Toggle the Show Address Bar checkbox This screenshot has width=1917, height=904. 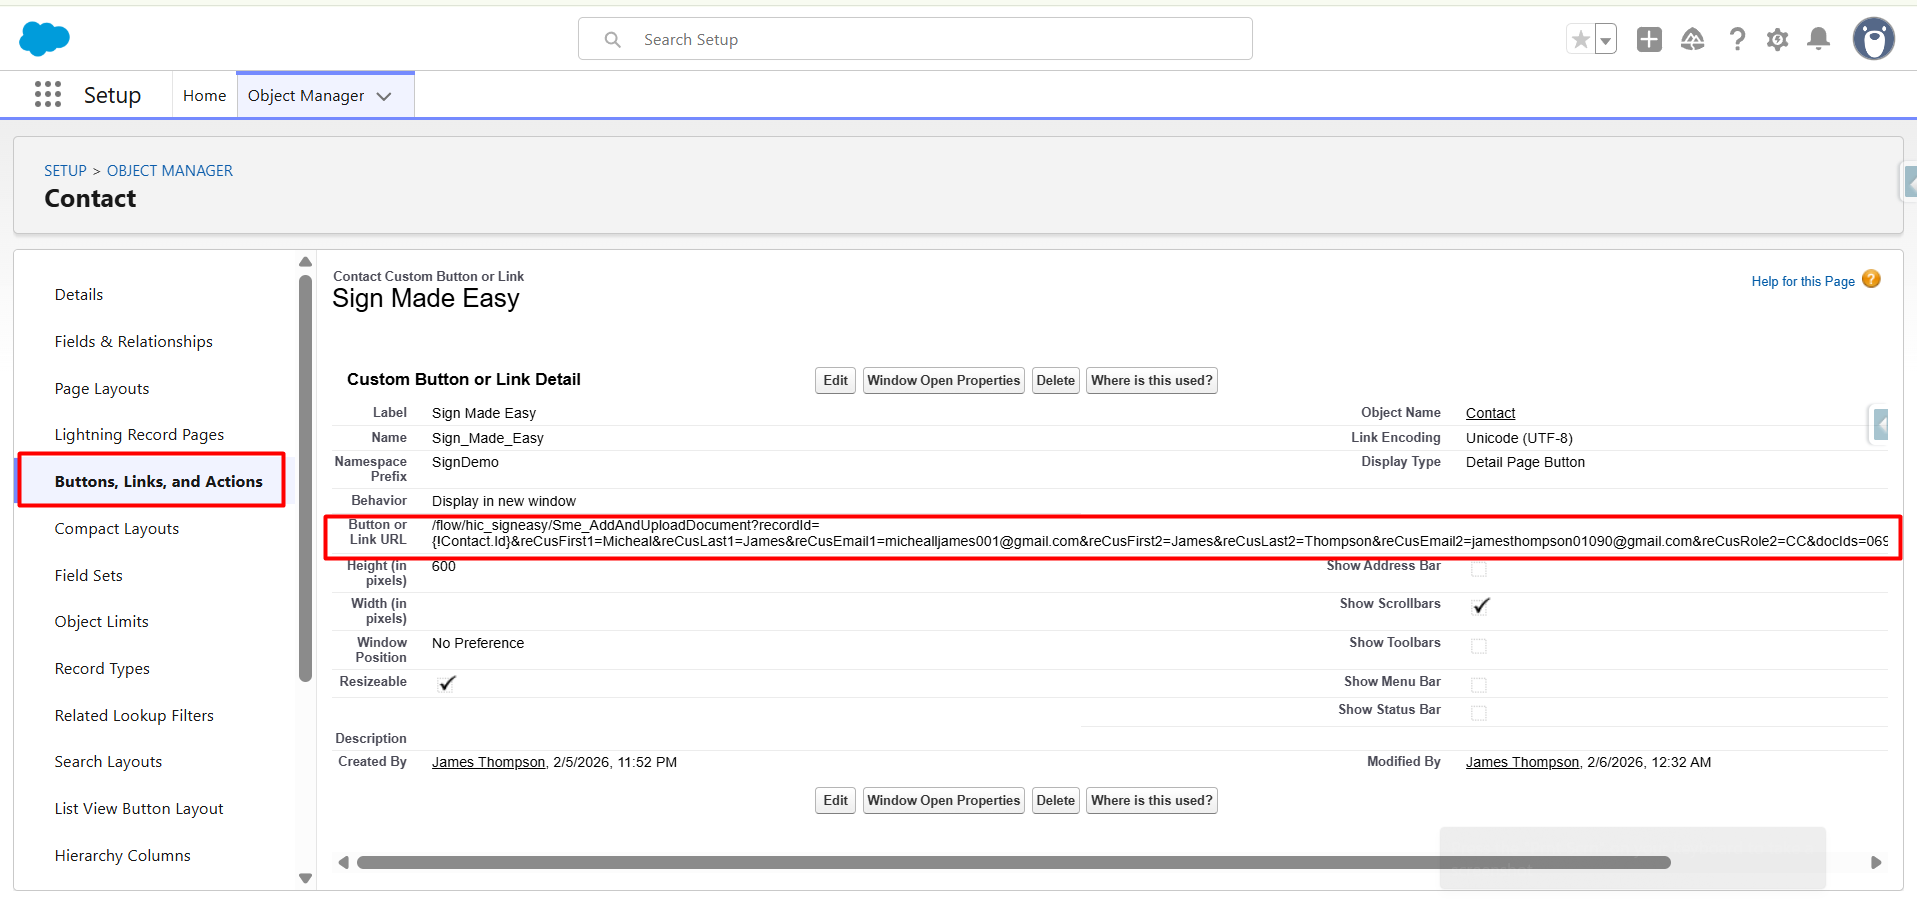(1479, 569)
